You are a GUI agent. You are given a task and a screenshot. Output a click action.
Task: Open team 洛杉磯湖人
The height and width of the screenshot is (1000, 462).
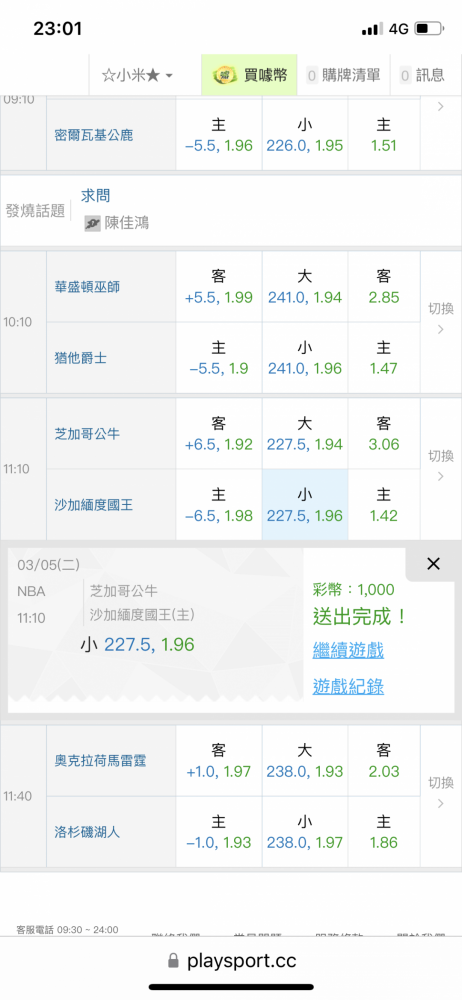pos(87,832)
